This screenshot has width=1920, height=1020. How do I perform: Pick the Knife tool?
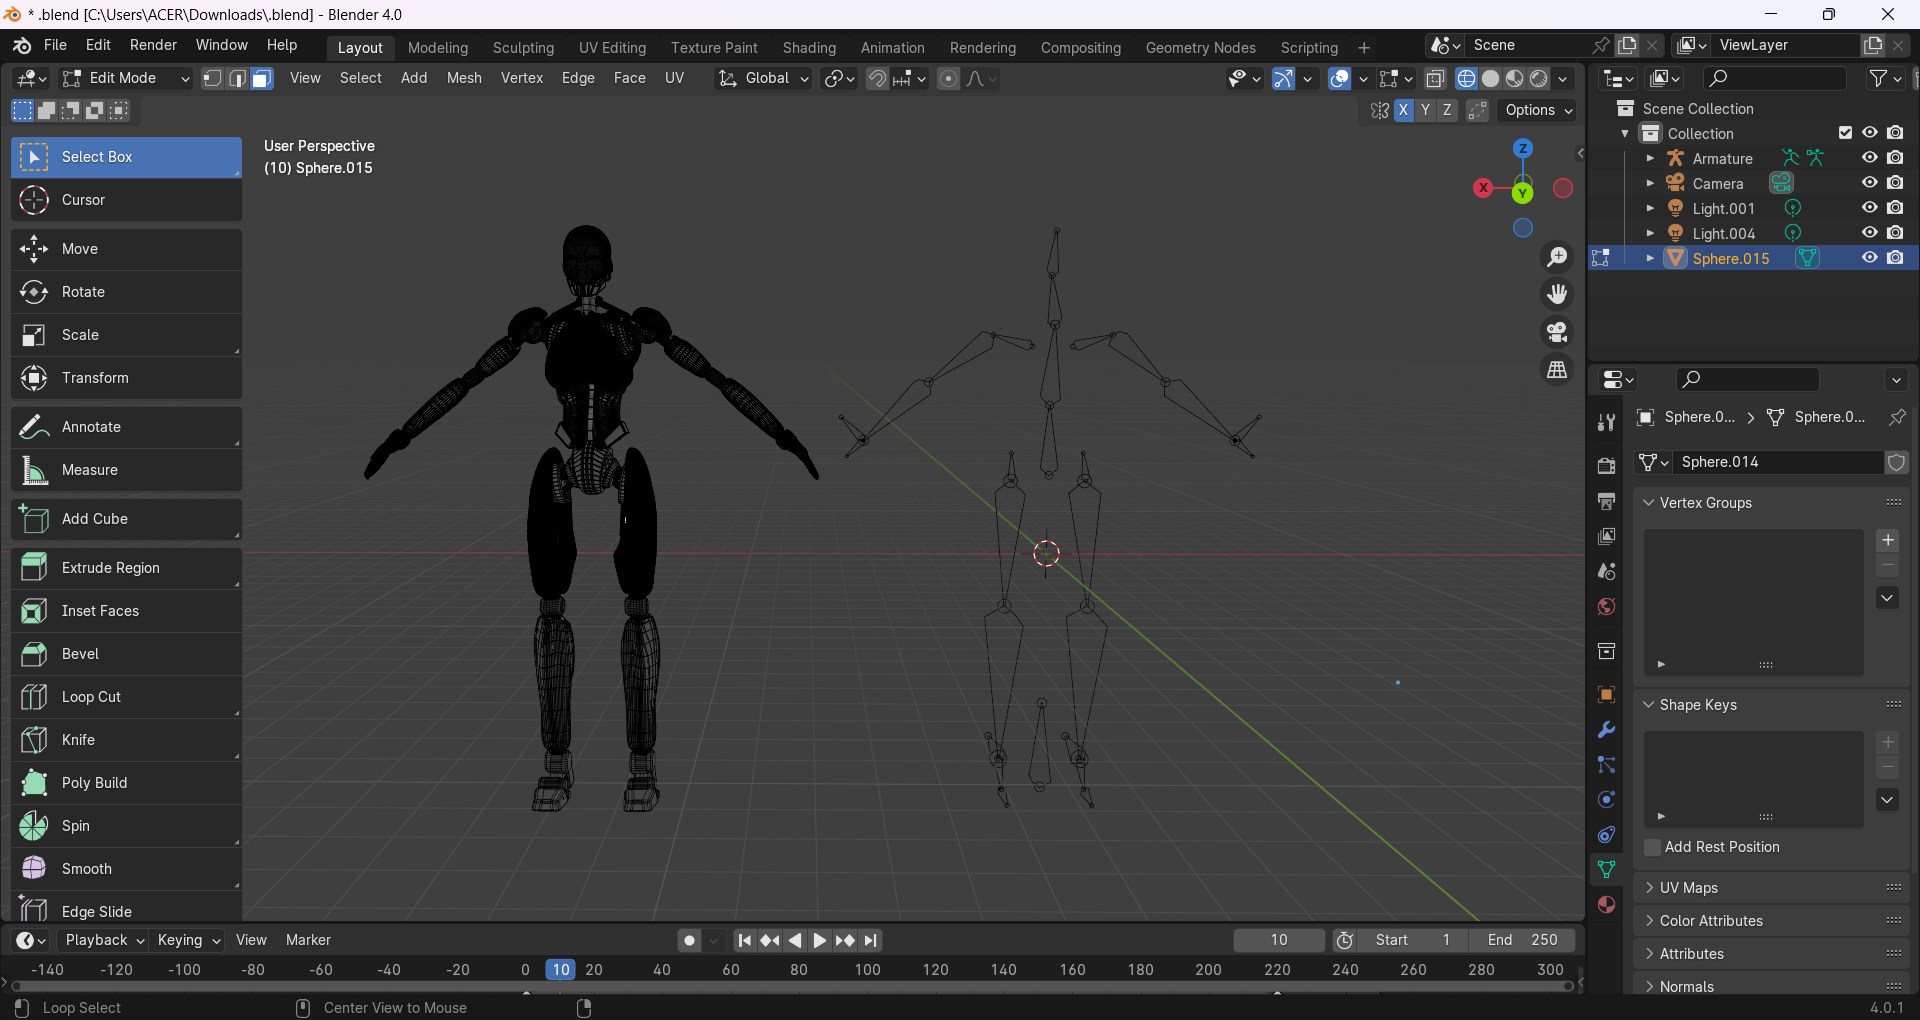pos(126,740)
